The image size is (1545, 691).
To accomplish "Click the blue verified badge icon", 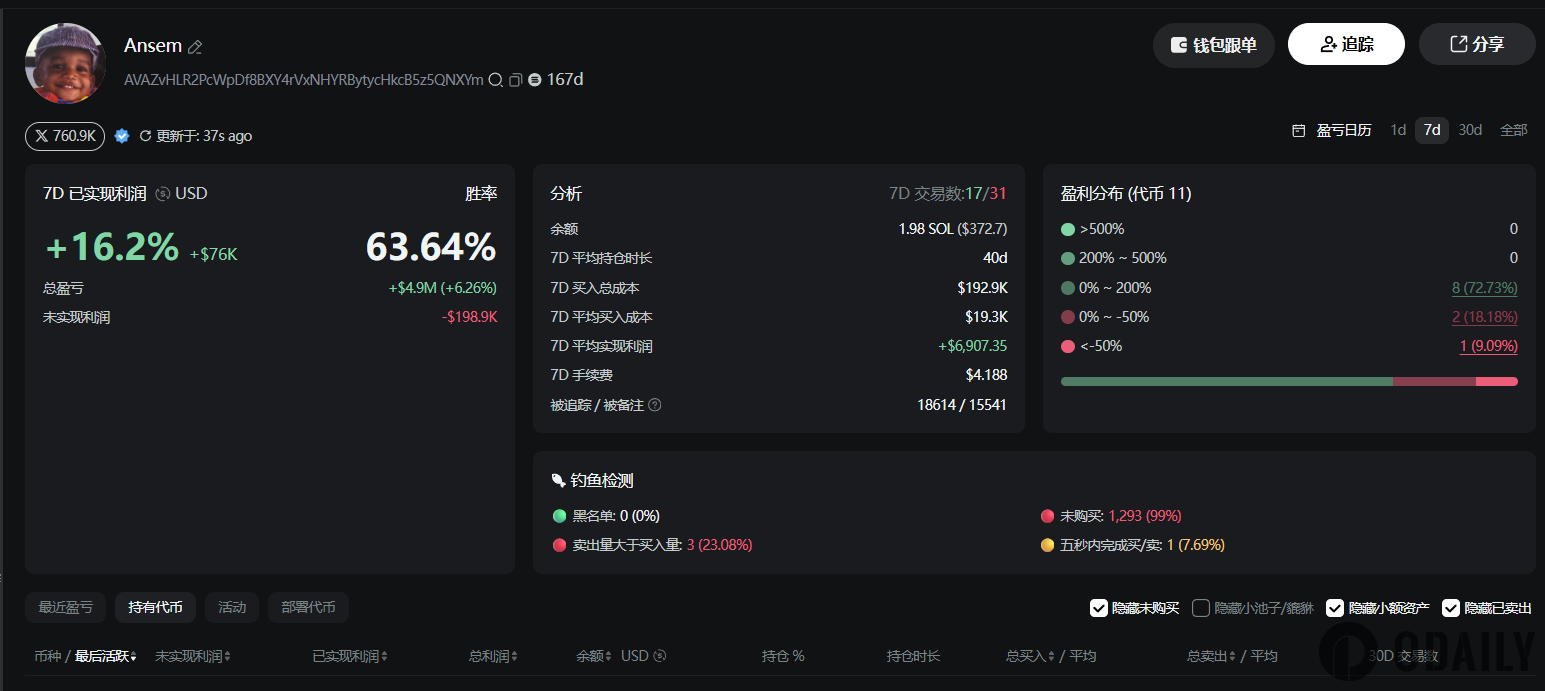I will (122, 136).
